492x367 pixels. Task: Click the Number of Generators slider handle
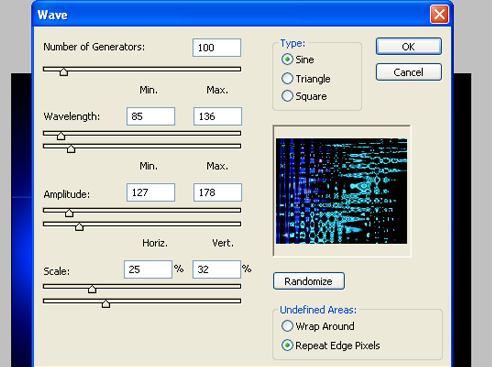64,71
